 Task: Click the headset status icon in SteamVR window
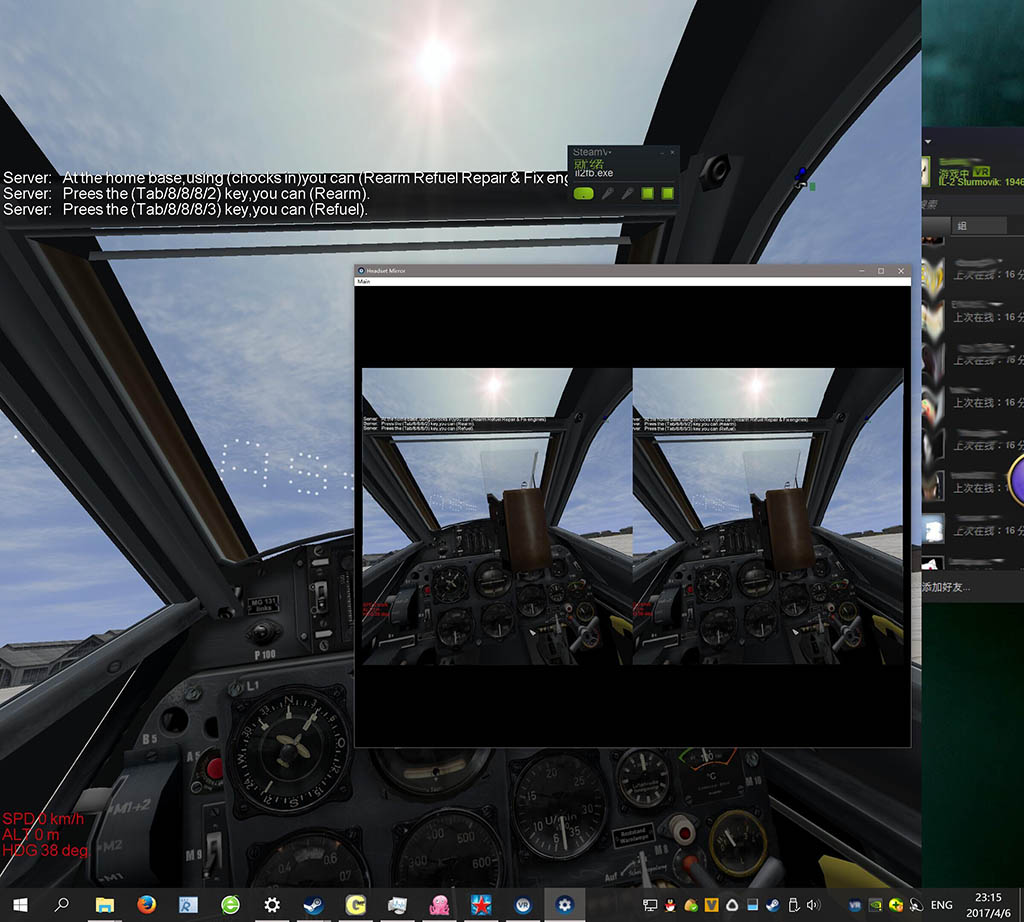click(x=583, y=193)
